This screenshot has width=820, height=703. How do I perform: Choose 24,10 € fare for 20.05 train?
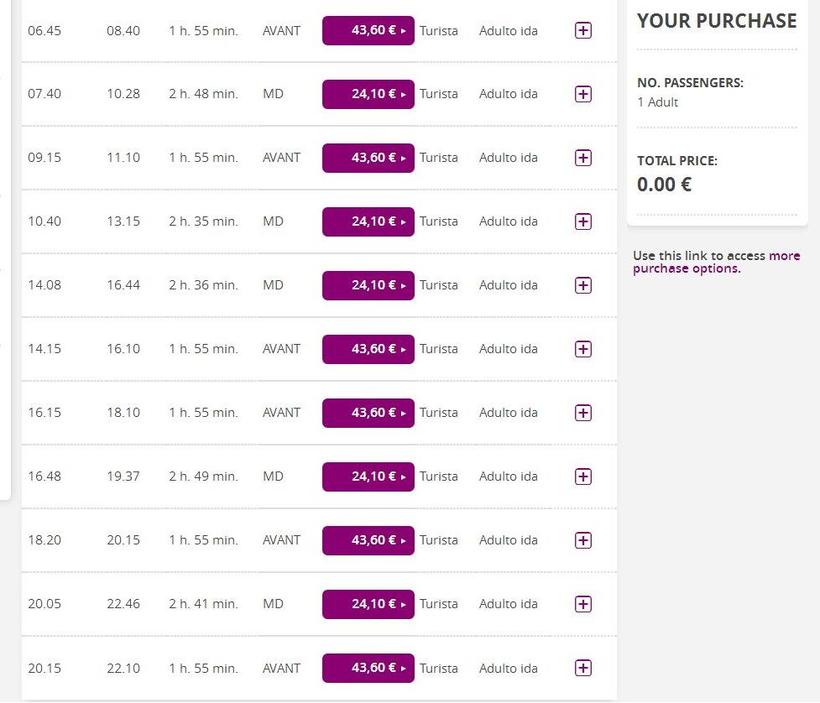(368, 604)
